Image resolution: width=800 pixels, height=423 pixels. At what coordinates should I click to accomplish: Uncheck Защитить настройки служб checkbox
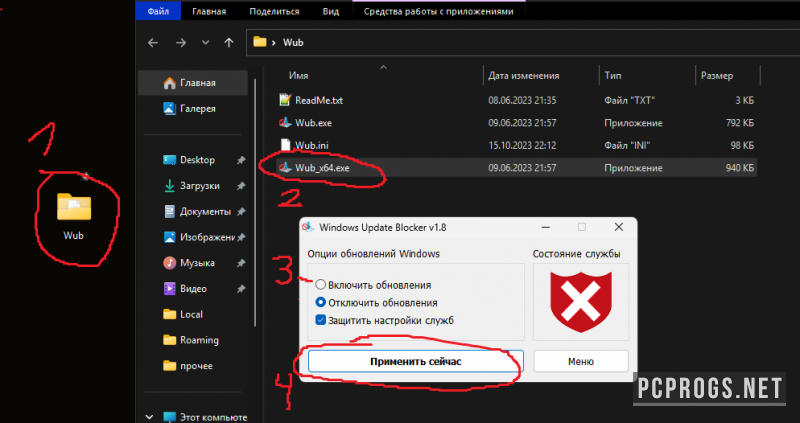point(320,320)
